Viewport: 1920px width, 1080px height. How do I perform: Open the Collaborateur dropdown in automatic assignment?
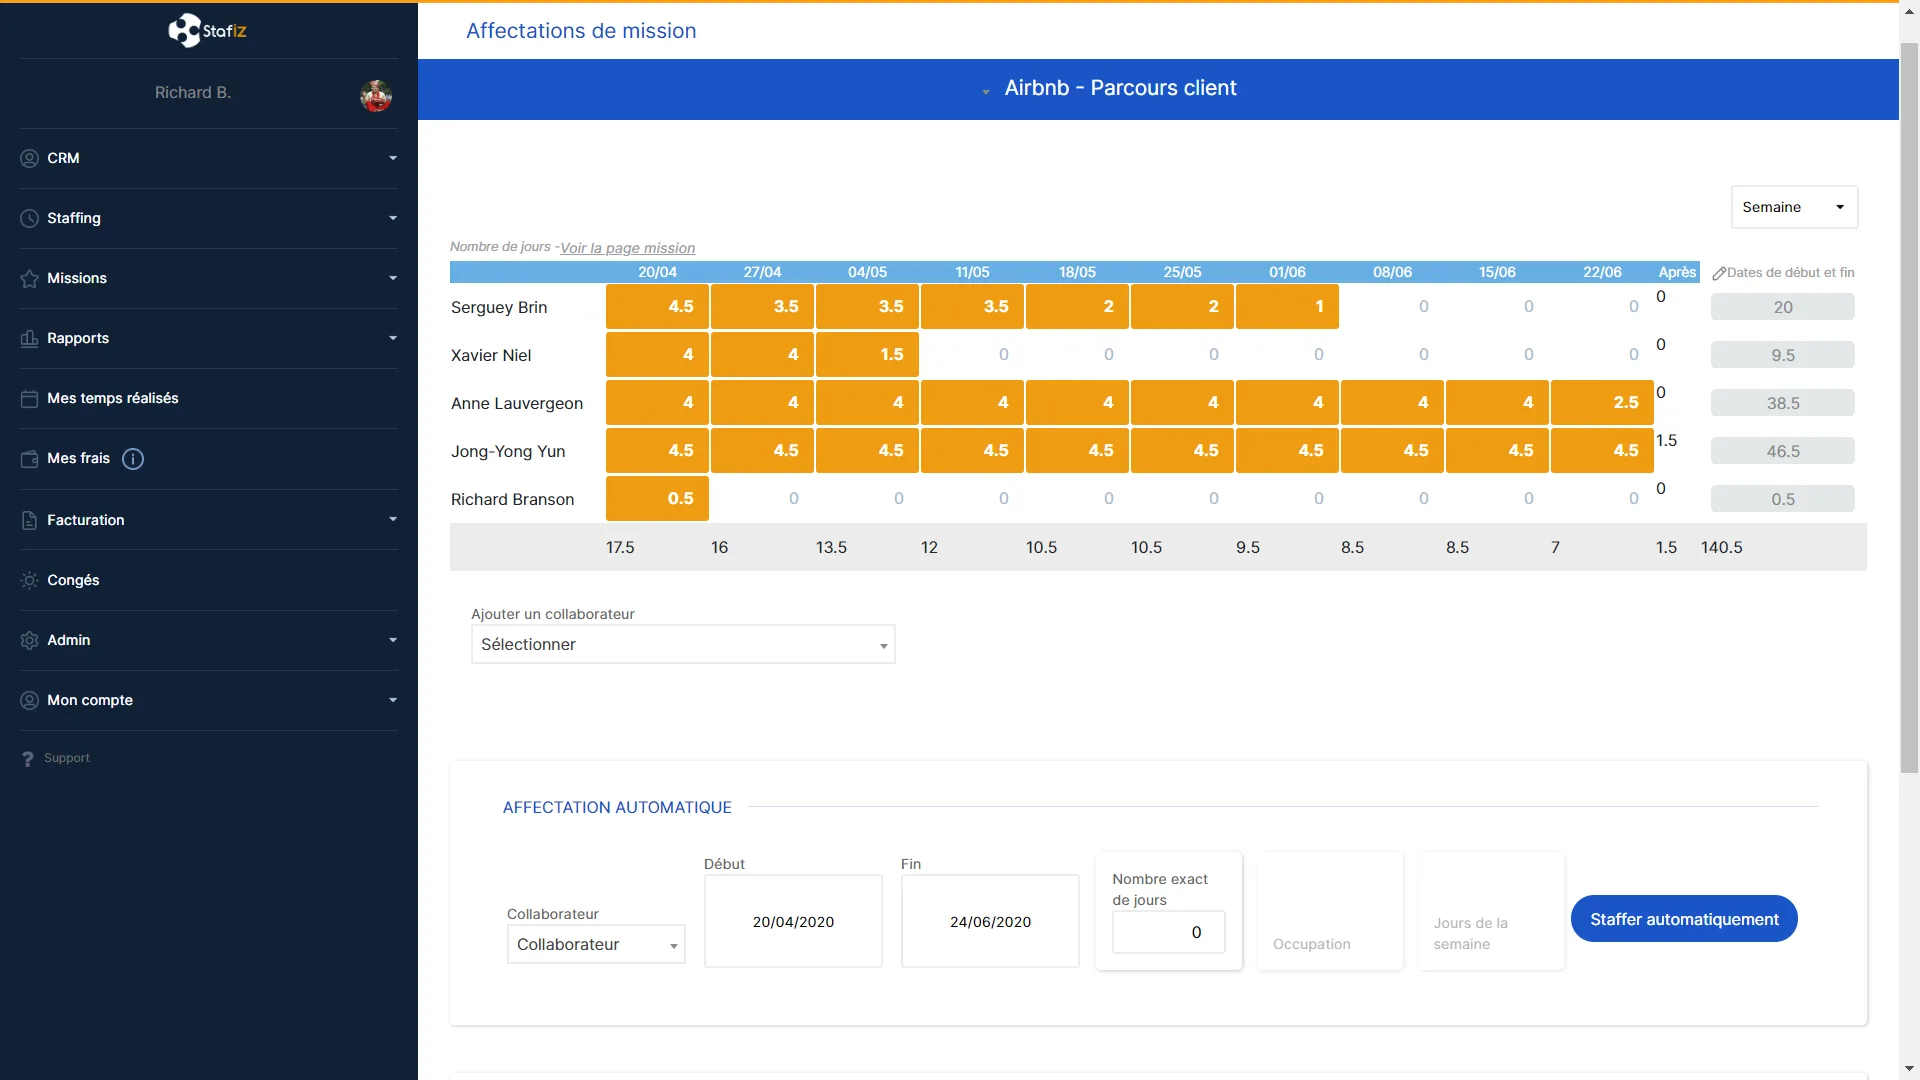pos(596,944)
